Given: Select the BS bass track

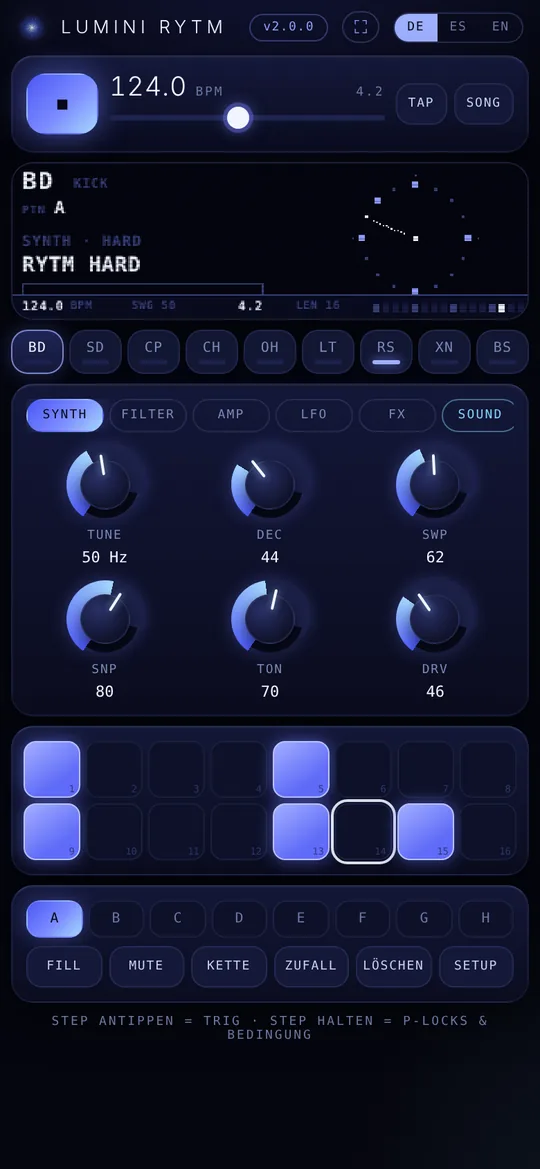Looking at the screenshot, I should tap(502, 351).
